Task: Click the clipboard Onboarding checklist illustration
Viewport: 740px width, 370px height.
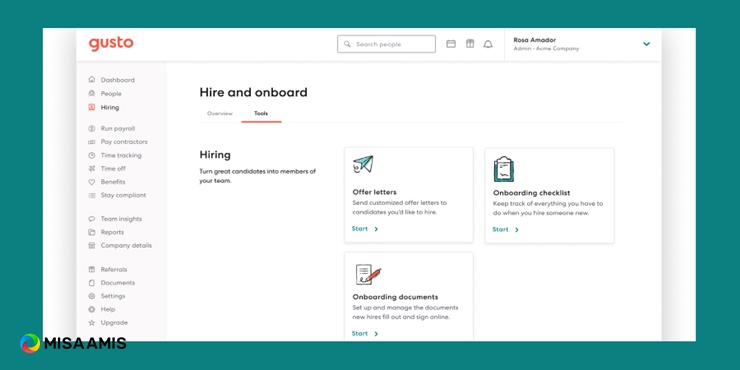Action: (504, 169)
